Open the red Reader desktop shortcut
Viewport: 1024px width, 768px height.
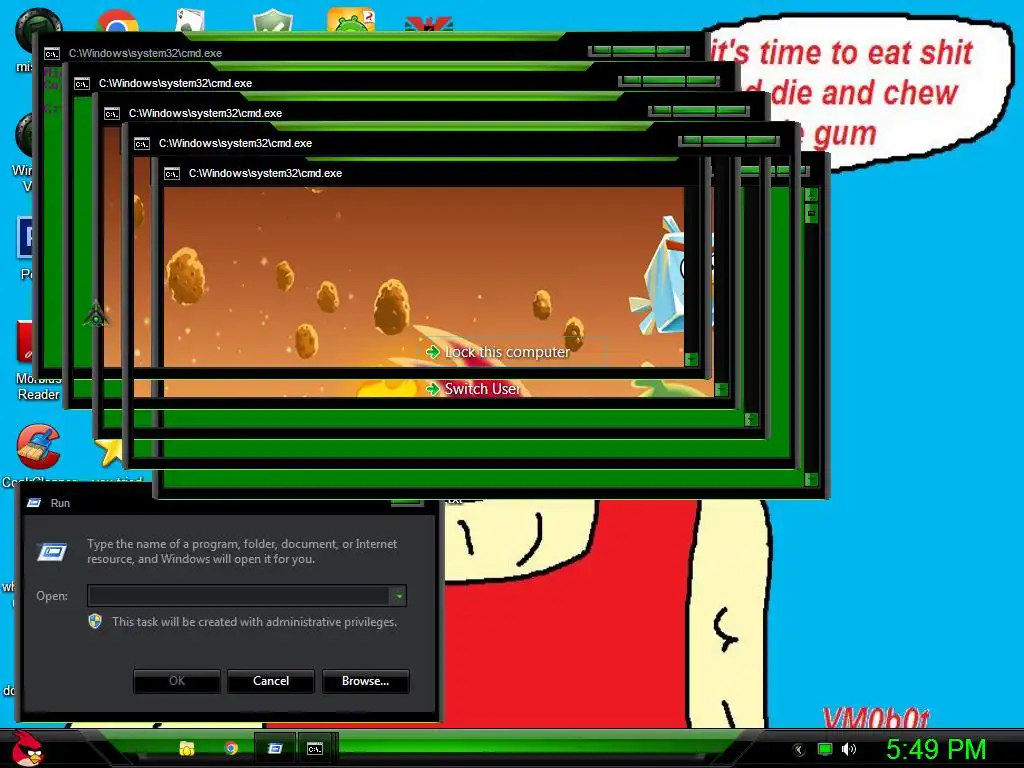pyautogui.click(x=25, y=341)
